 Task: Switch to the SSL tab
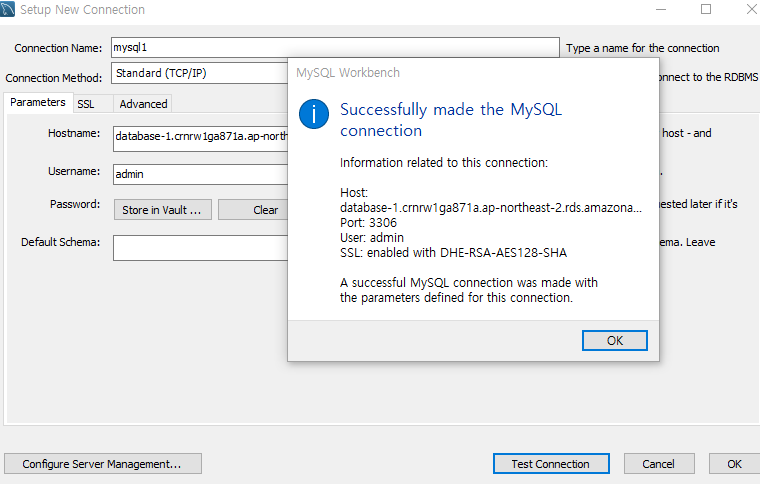click(86, 104)
